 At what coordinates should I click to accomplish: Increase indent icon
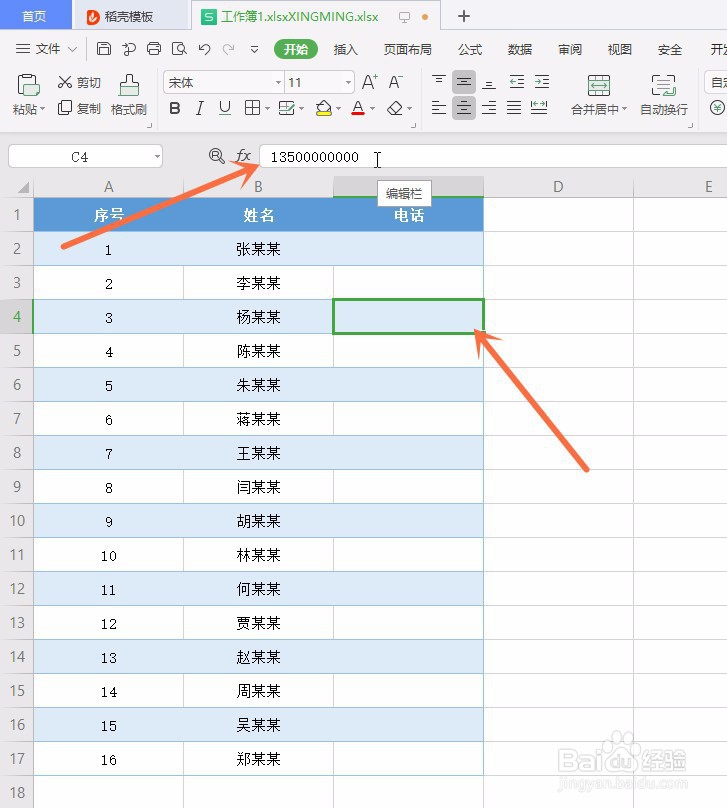(542, 81)
